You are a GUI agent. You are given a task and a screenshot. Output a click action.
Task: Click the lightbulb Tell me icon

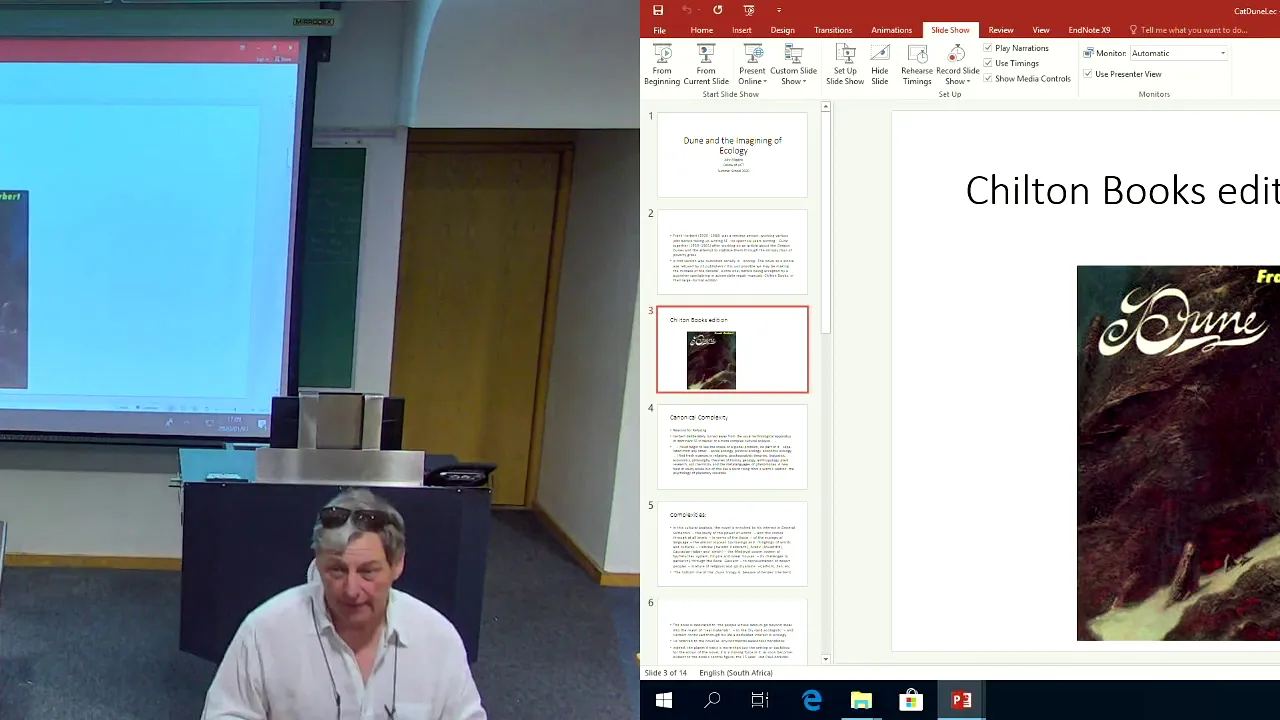[x=1133, y=30]
